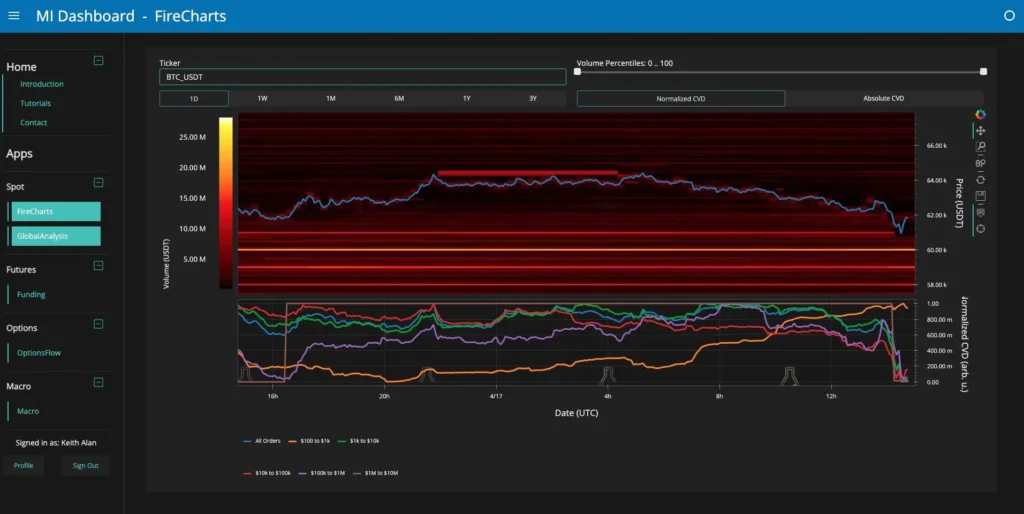
Task: Open the hamburger navigation menu
Action: point(14,16)
